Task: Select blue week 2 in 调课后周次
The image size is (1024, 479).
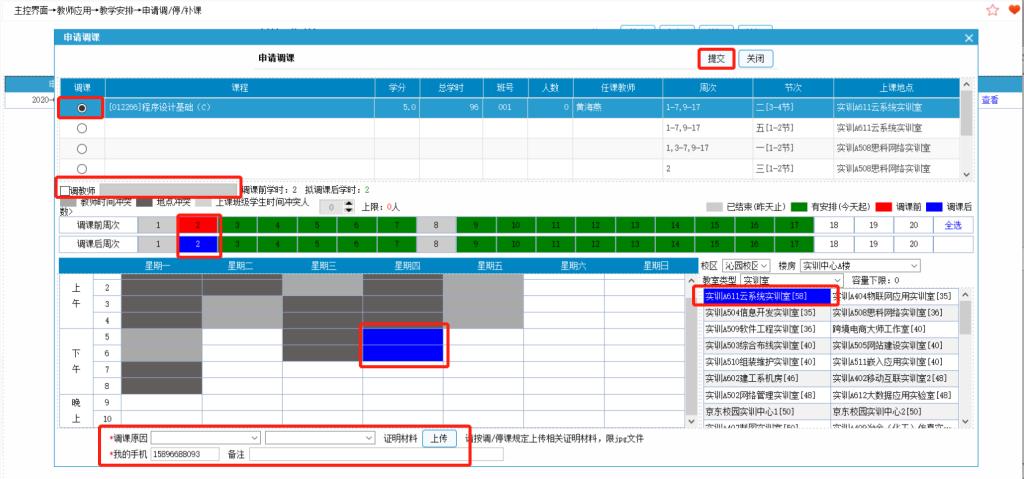Action: [198, 244]
